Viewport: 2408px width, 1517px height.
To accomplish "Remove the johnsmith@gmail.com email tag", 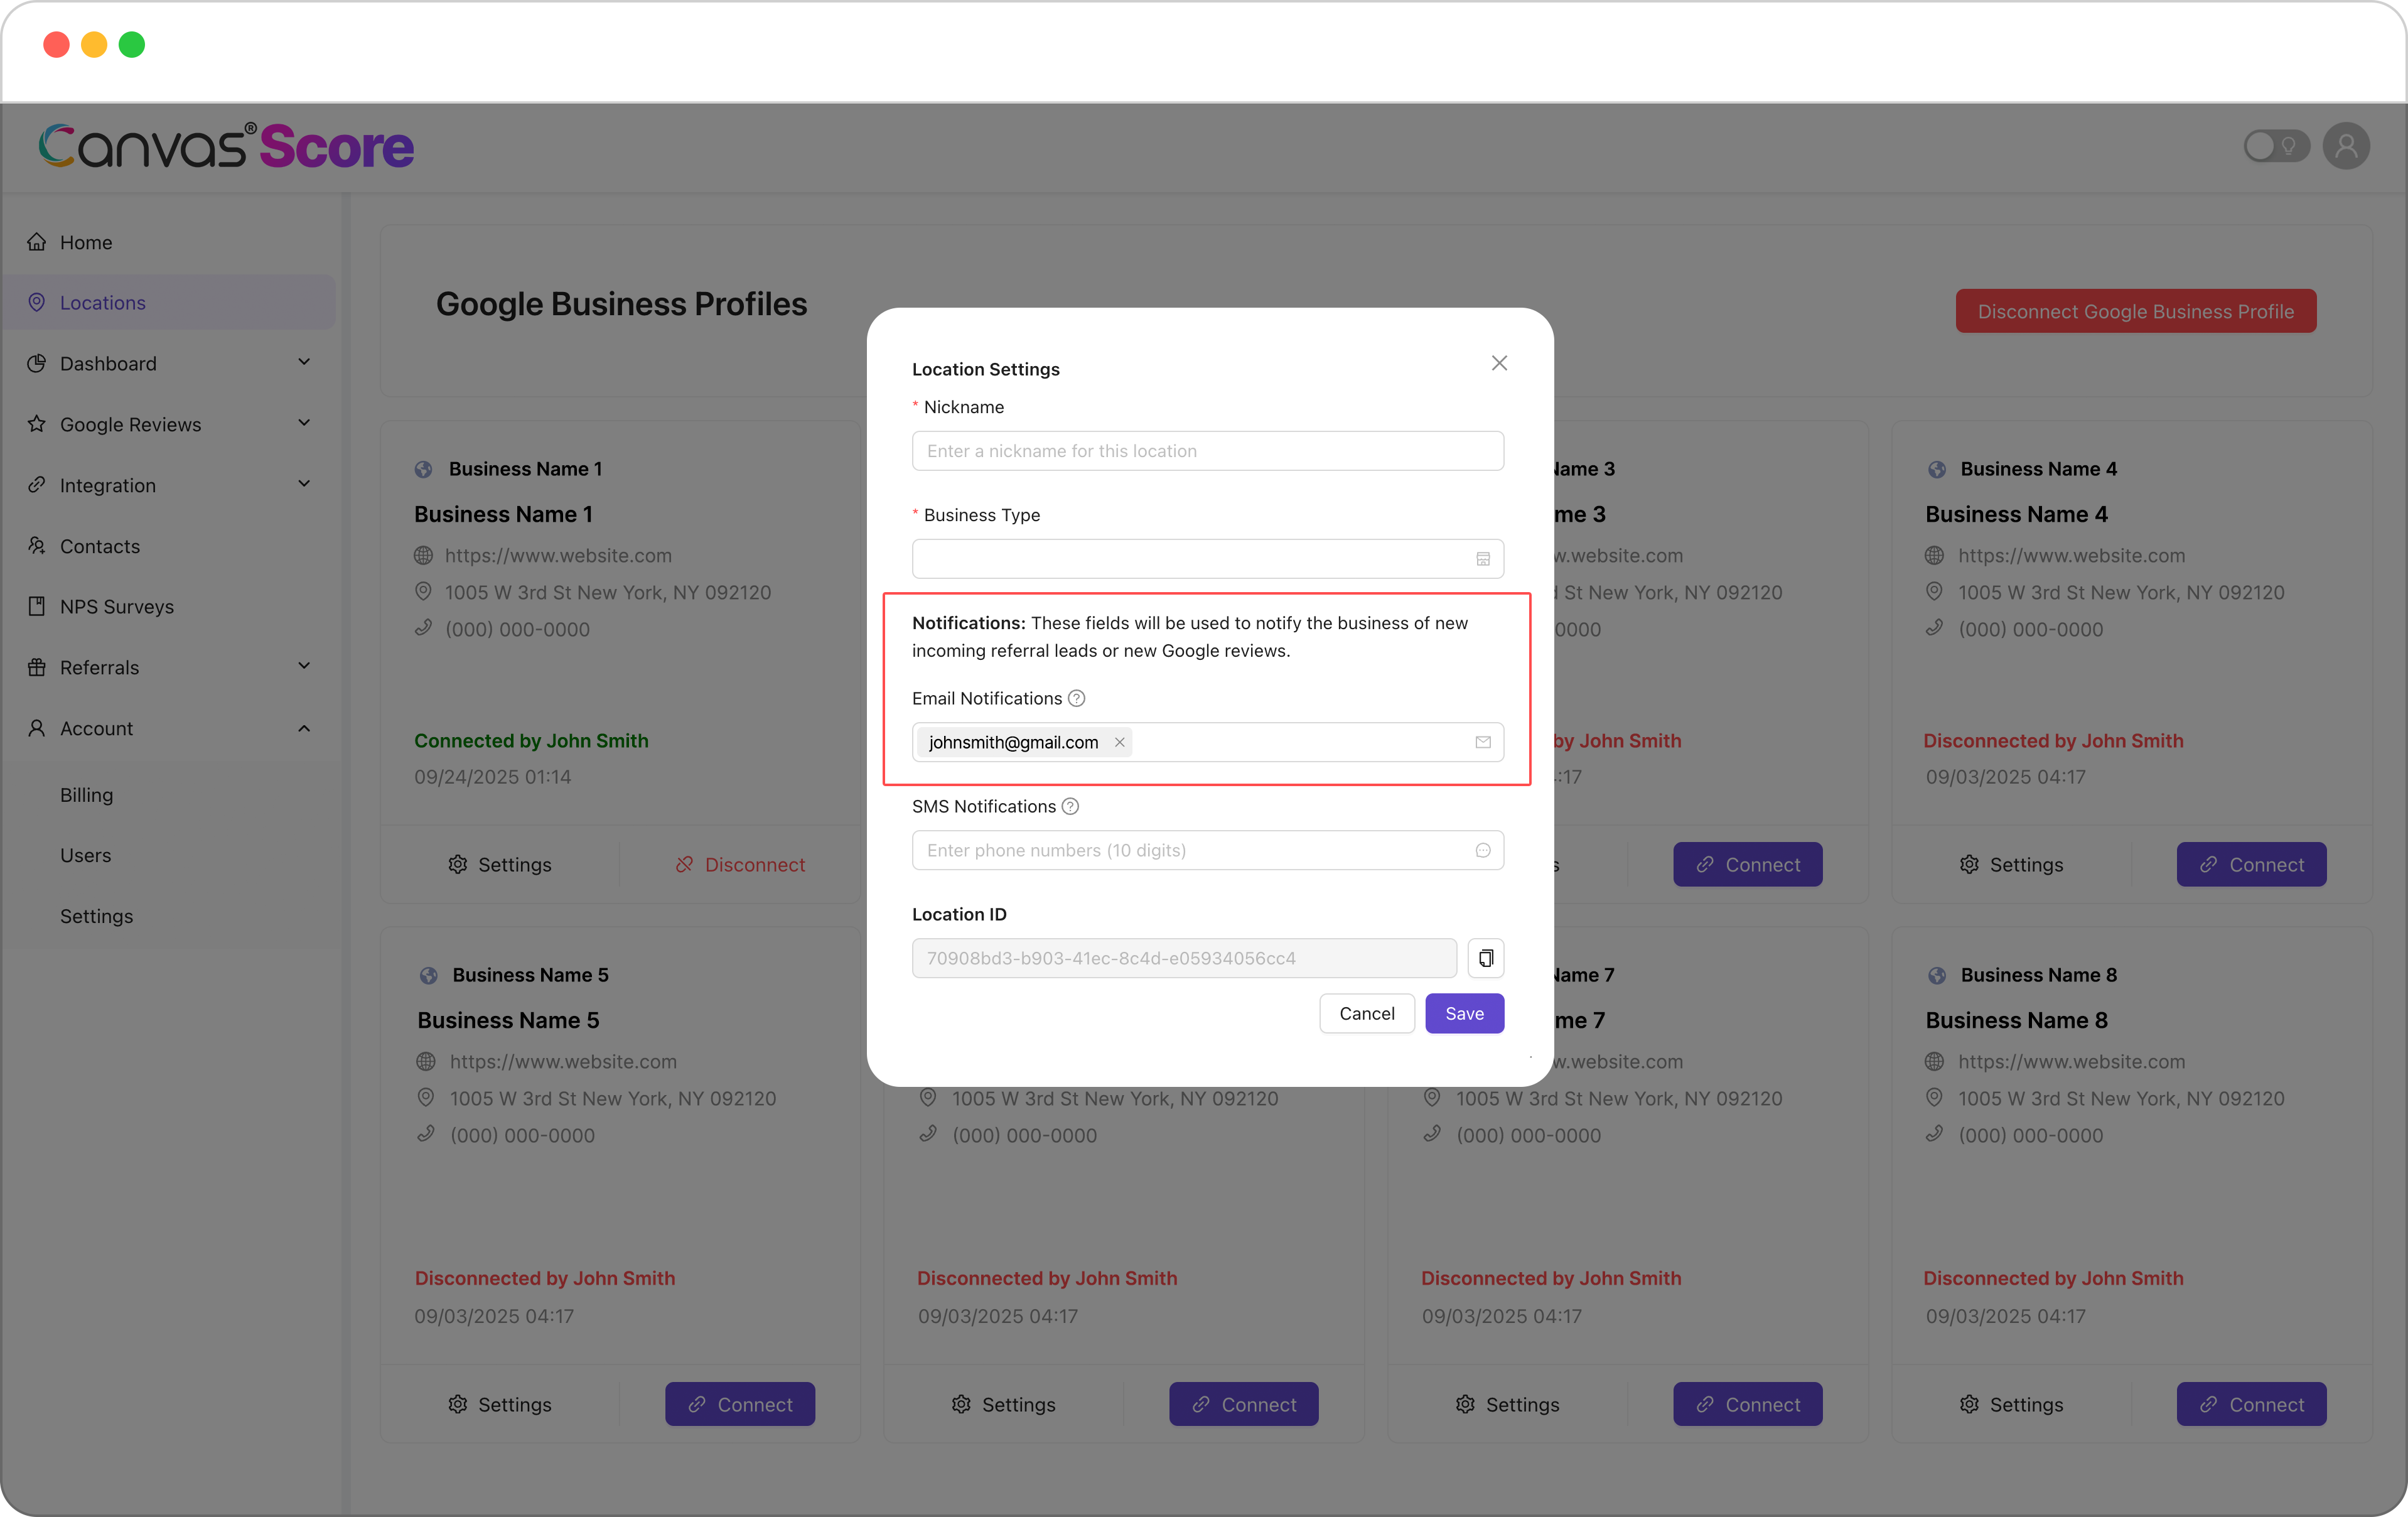I will [x=1119, y=742].
